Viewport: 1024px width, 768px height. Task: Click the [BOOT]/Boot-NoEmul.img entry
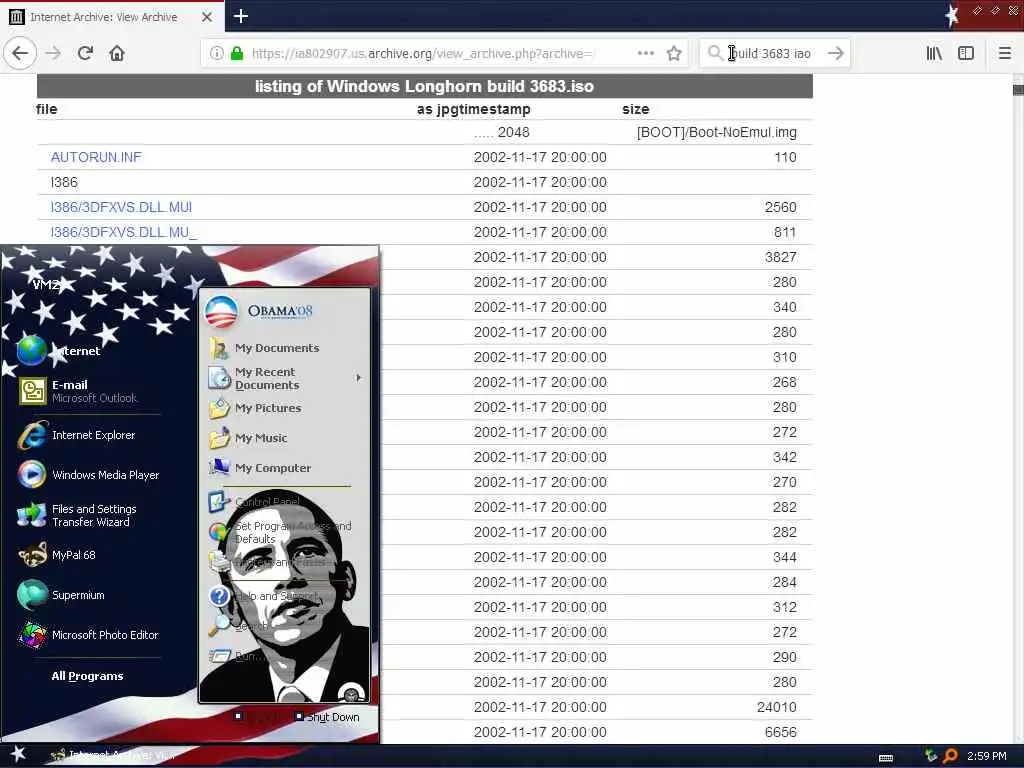point(716,133)
